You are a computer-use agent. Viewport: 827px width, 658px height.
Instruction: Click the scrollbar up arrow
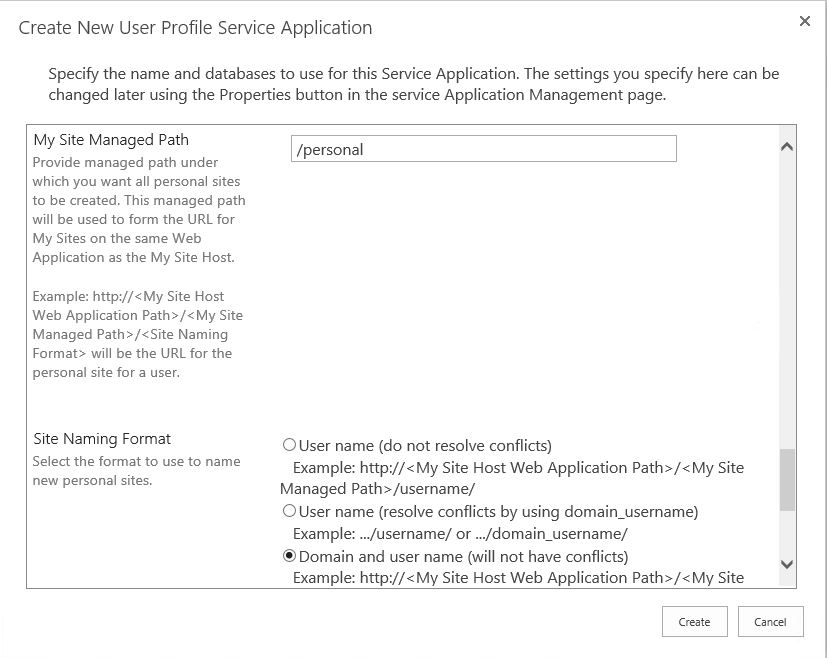pyautogui.click(x=786, y=147)
